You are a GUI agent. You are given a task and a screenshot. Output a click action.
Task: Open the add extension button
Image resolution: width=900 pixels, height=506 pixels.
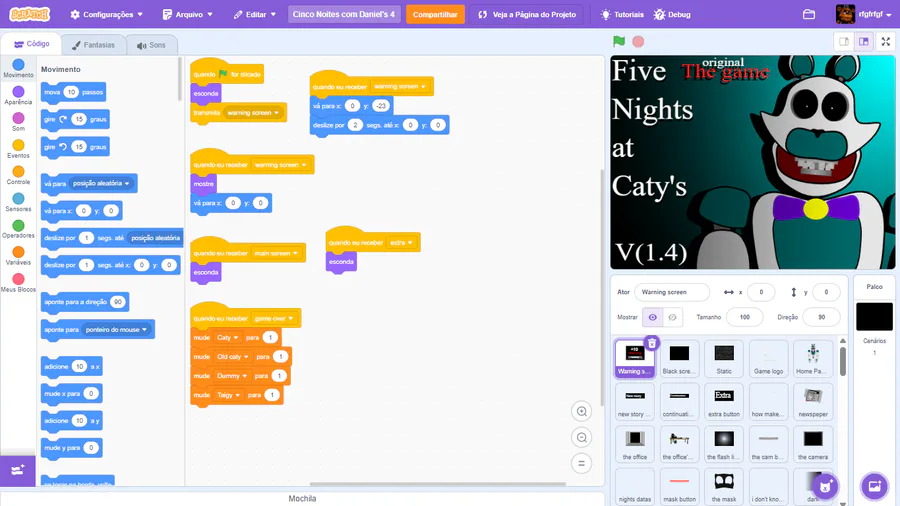pyautogui.click(x=18, y=470)
